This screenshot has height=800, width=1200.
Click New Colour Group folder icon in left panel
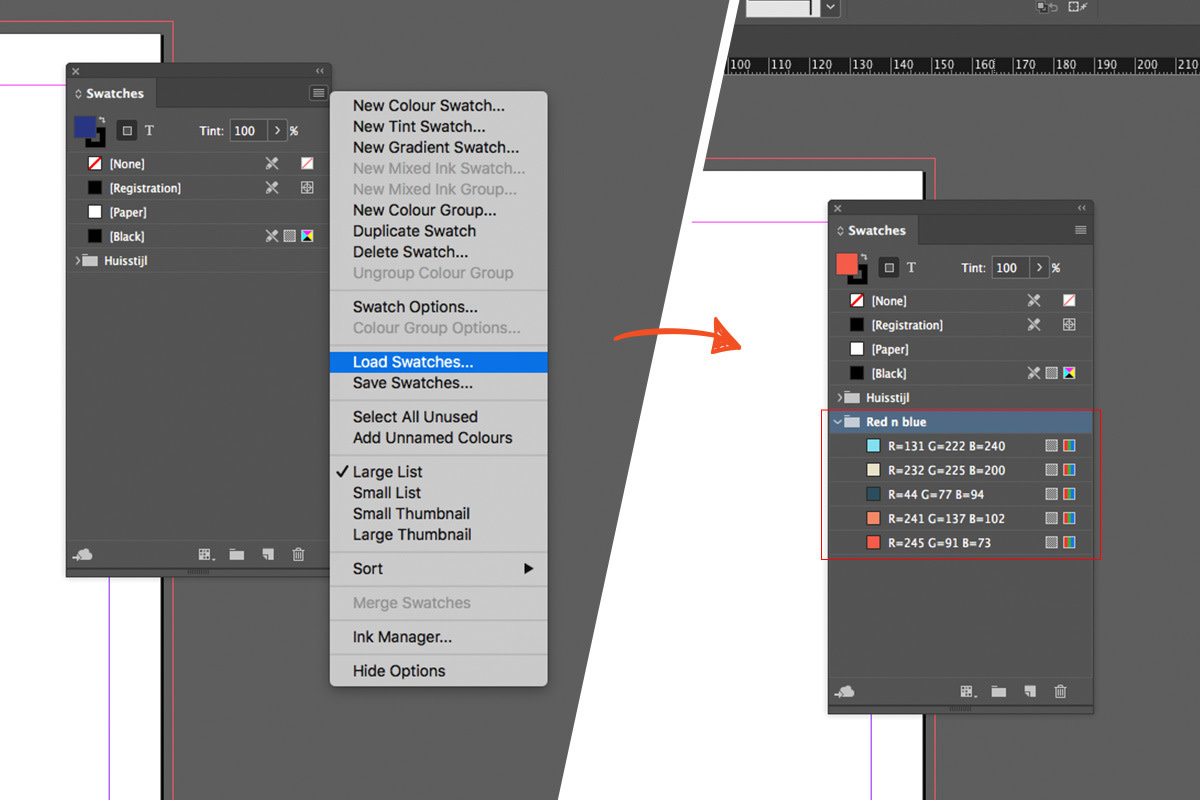237,554
